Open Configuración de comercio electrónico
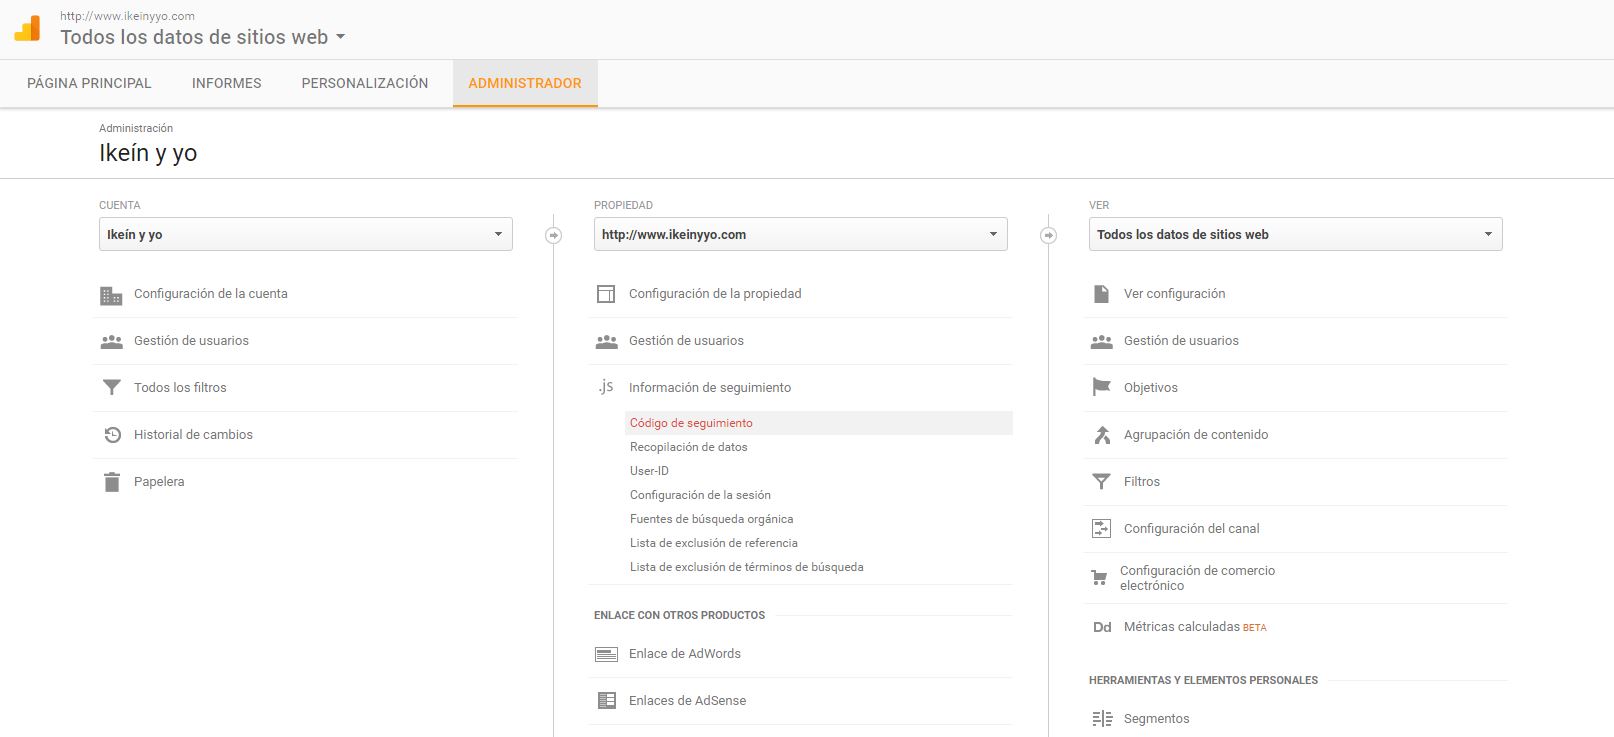The image size is (1614, 737). (x=1197, y=578)
